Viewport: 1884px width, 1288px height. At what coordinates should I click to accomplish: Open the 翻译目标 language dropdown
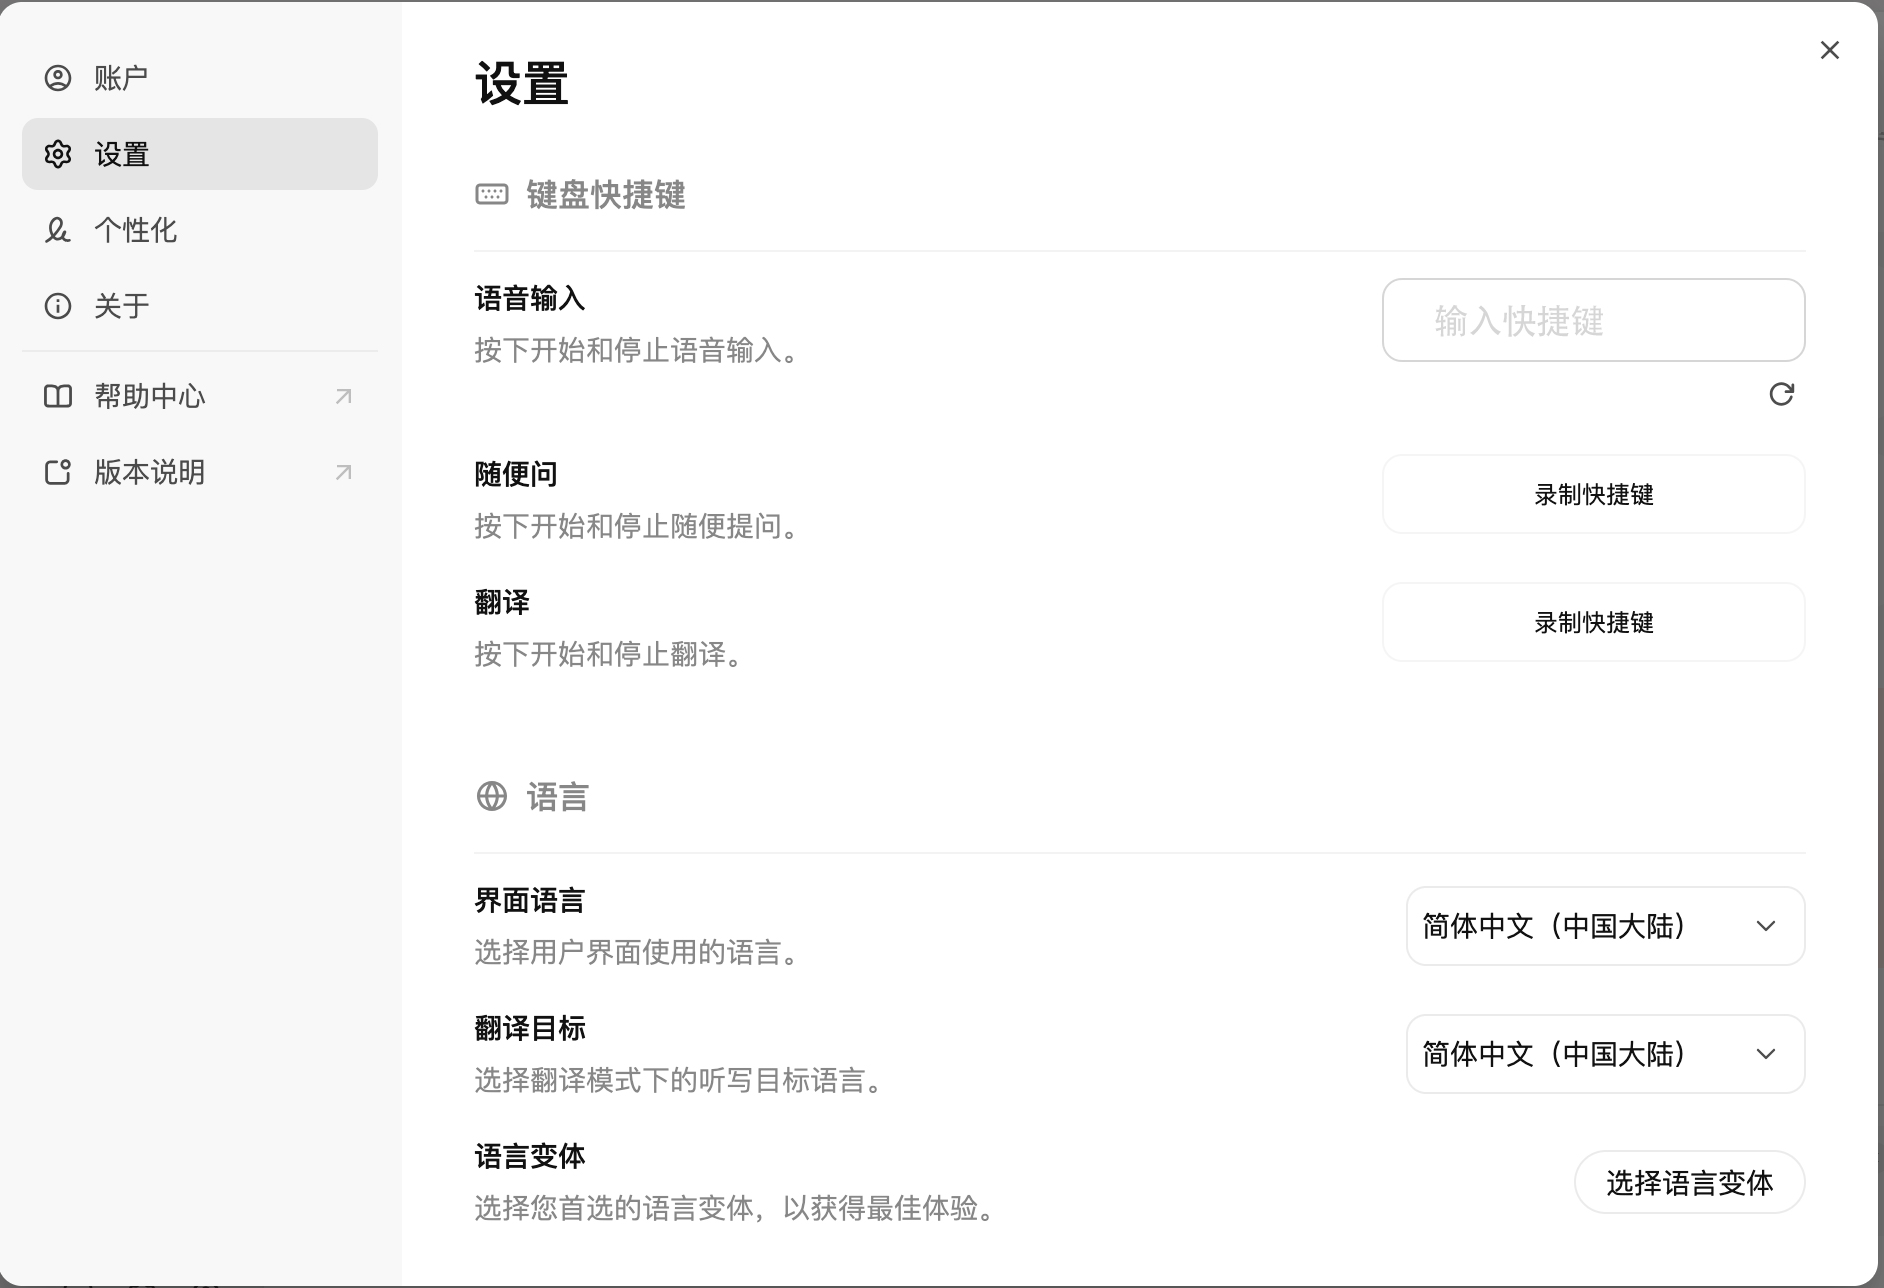tap(1604, 1054)
